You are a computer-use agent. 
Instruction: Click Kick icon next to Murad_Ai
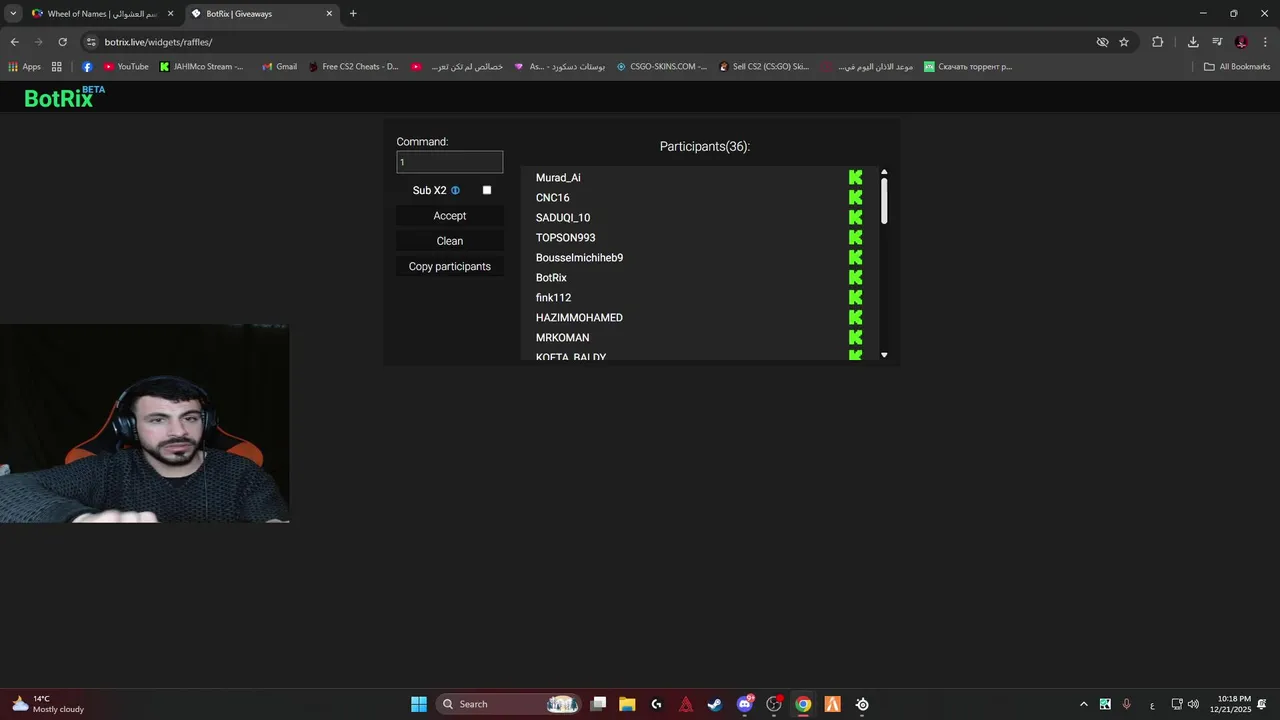pyautogui.click(x=855, y=177)
